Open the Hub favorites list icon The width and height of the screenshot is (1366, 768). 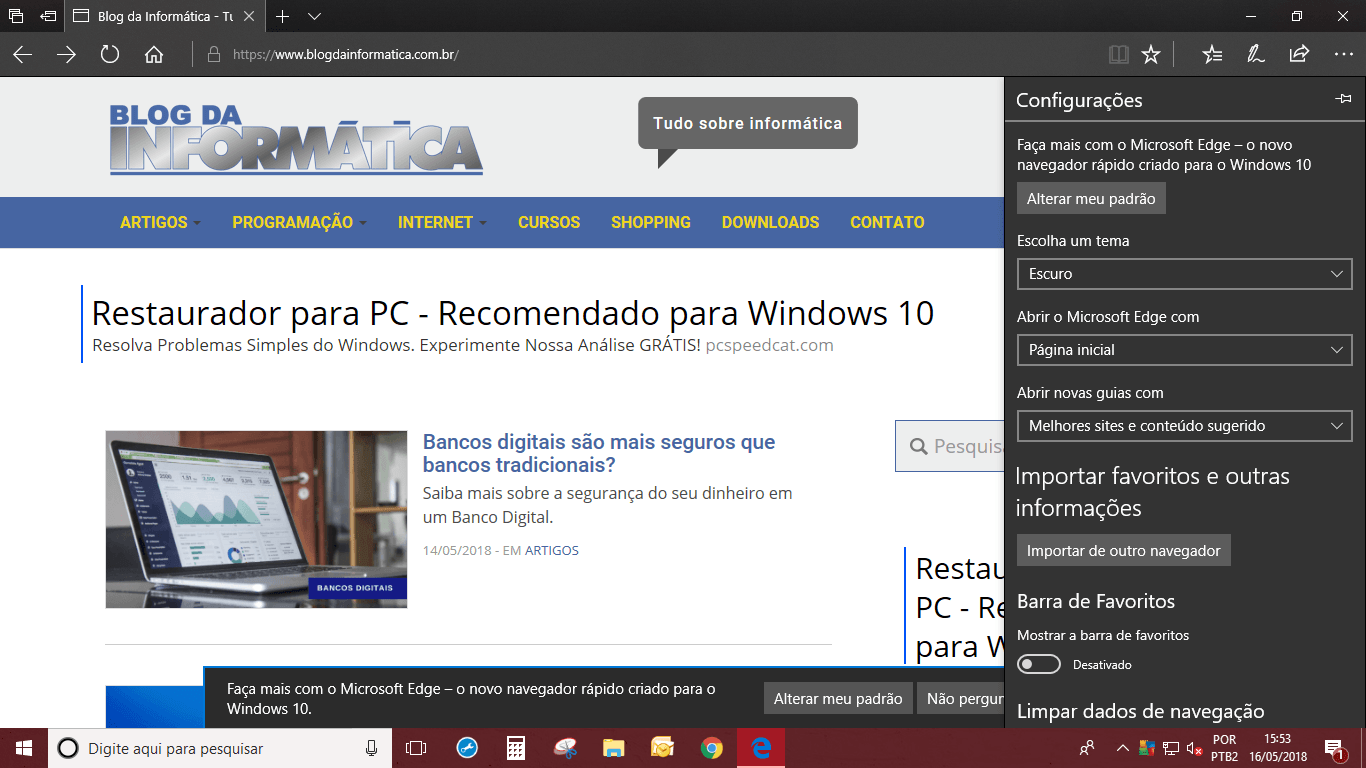[1212, 55]
